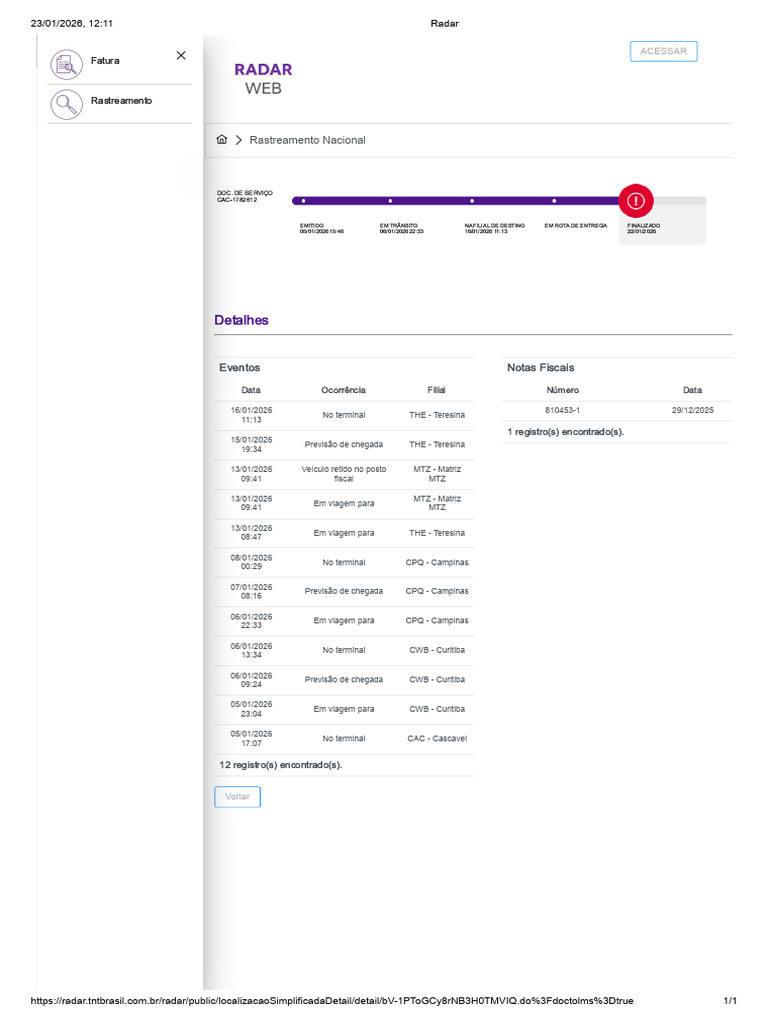Click the Emitido timeline point
Viewport: 768px width, 1024px height.
point(304,201)
